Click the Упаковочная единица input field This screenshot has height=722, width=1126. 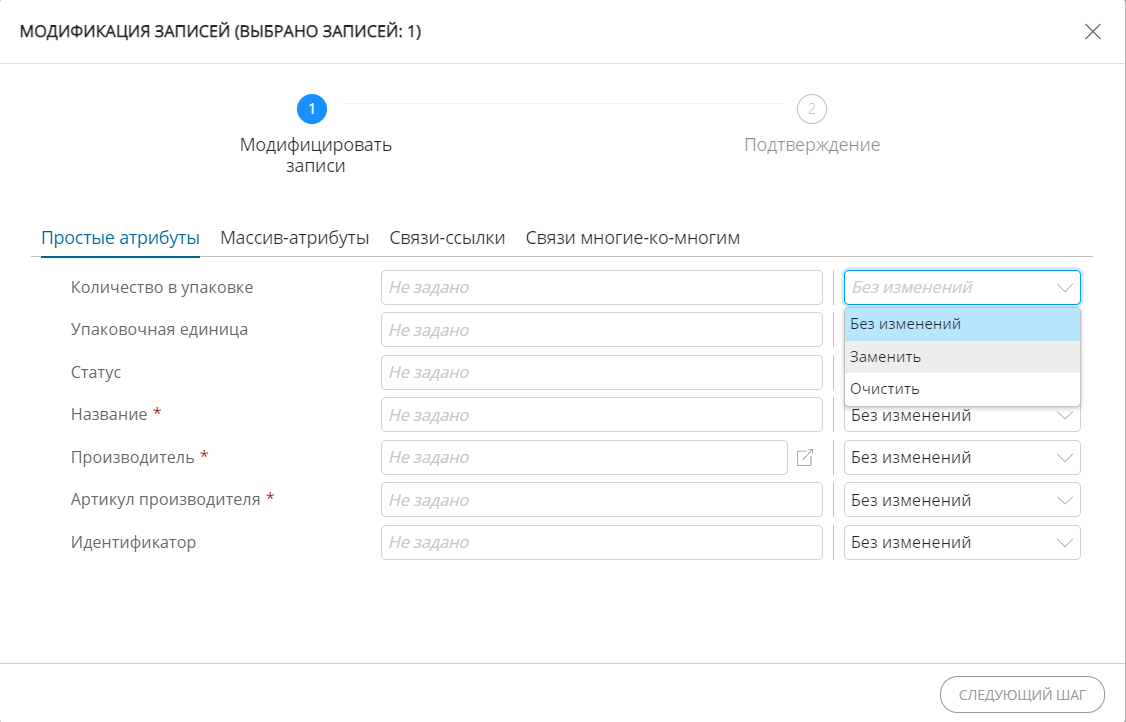click(601, 330)
